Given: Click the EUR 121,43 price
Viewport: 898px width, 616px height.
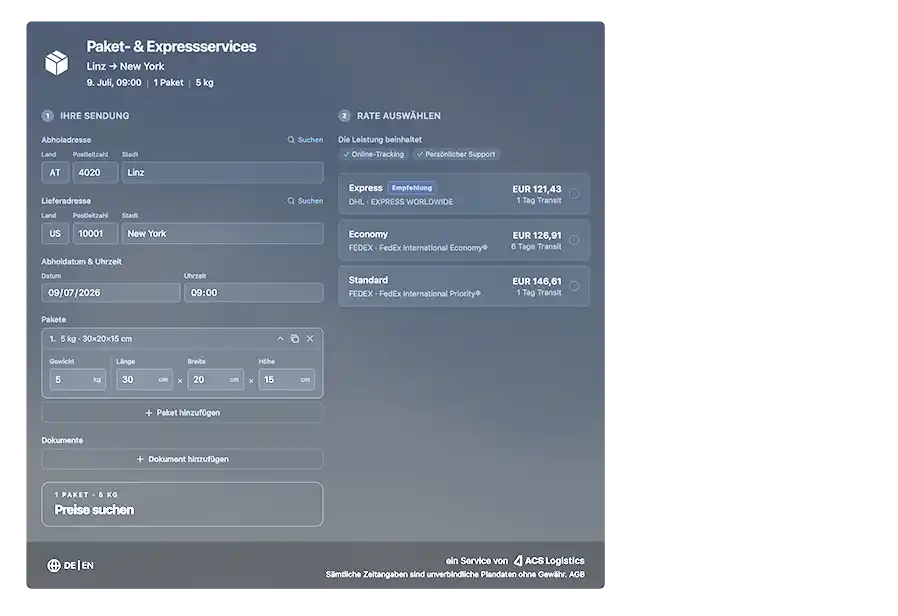Looking at the screenshot, I should 537,189.
